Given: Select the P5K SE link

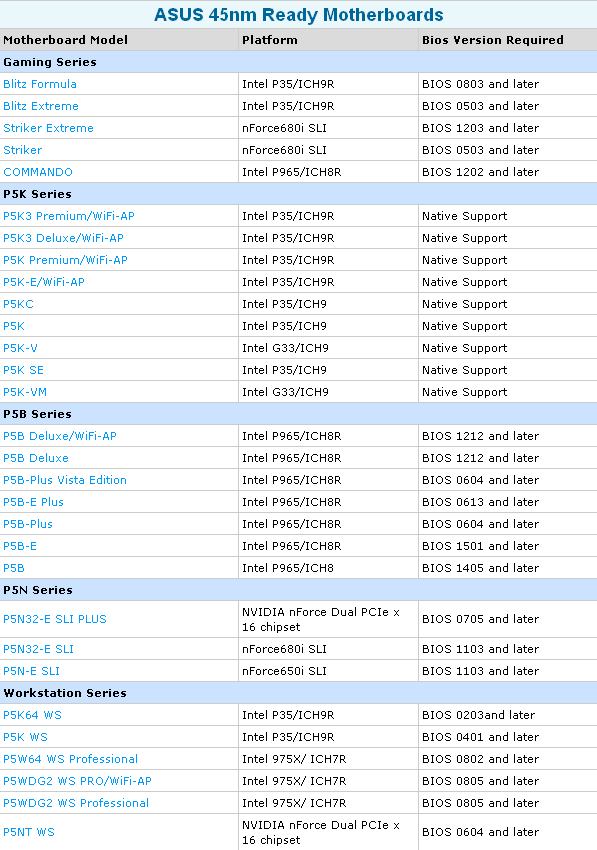Looking at the screenshot, I should [x=23, y=370].
